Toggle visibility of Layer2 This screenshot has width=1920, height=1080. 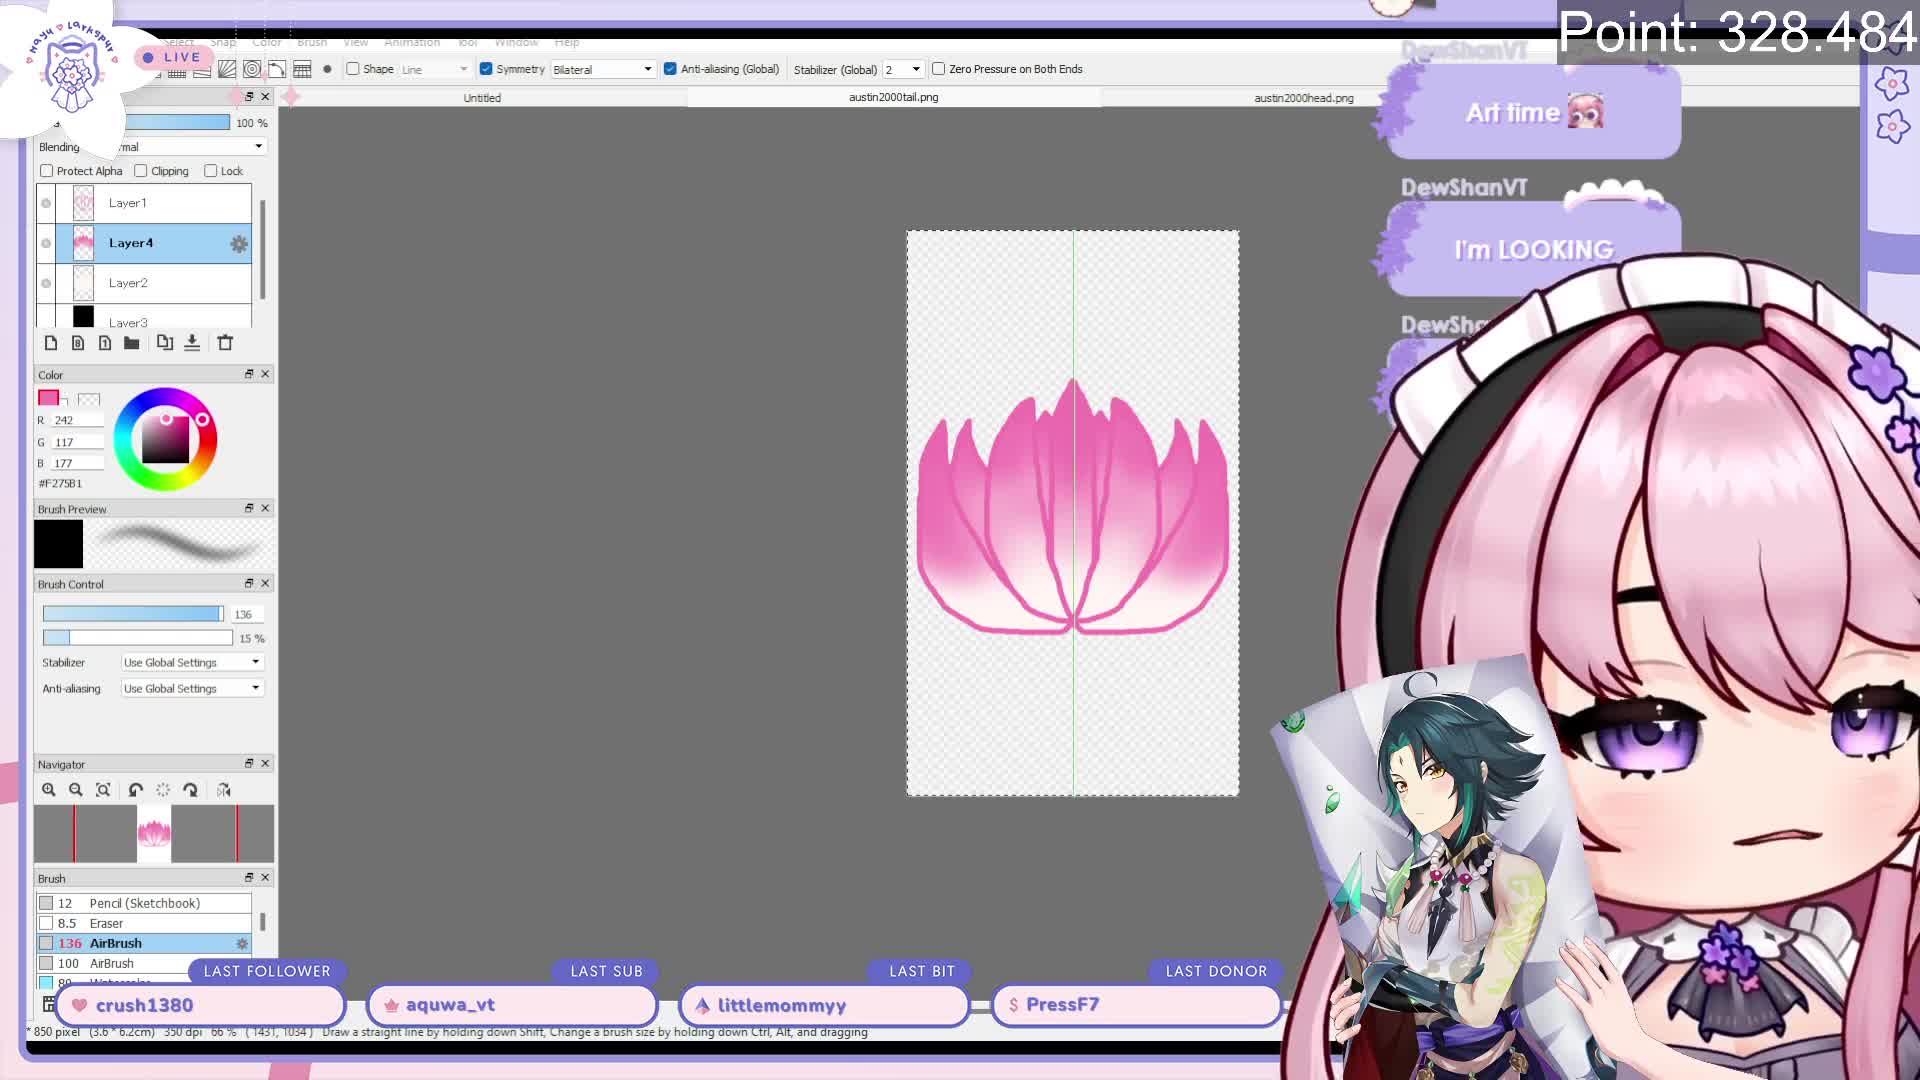point(46,283)
